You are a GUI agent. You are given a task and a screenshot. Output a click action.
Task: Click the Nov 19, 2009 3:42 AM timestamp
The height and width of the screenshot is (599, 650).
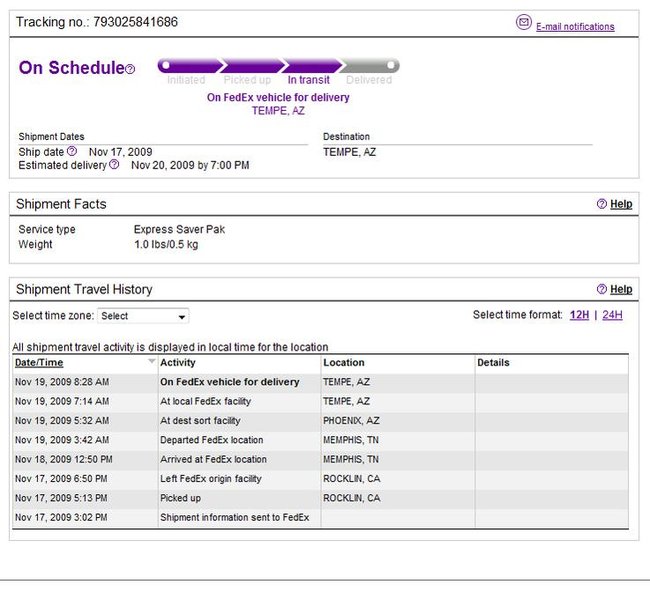[62, 440]
